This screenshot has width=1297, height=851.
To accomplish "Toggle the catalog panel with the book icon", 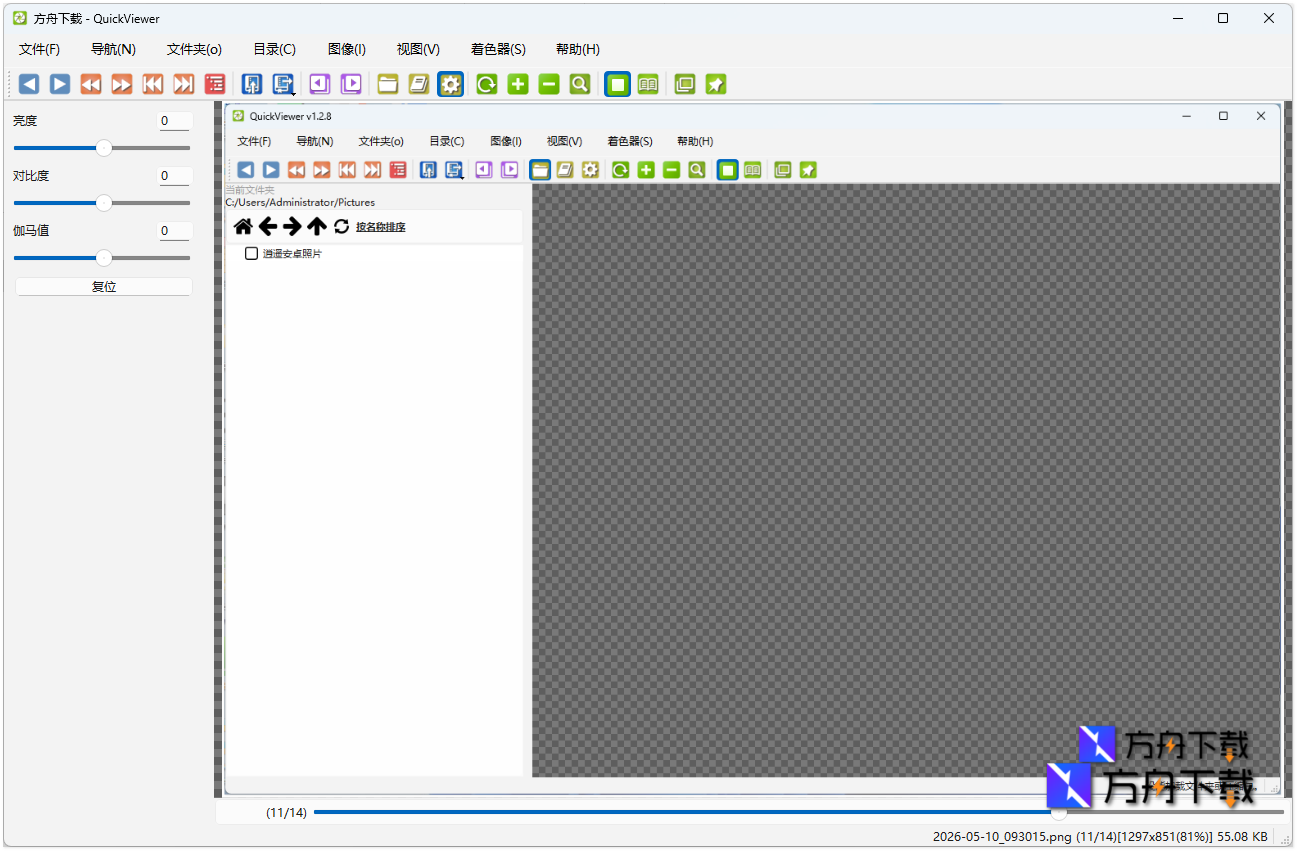I will [x=419, y=84].
